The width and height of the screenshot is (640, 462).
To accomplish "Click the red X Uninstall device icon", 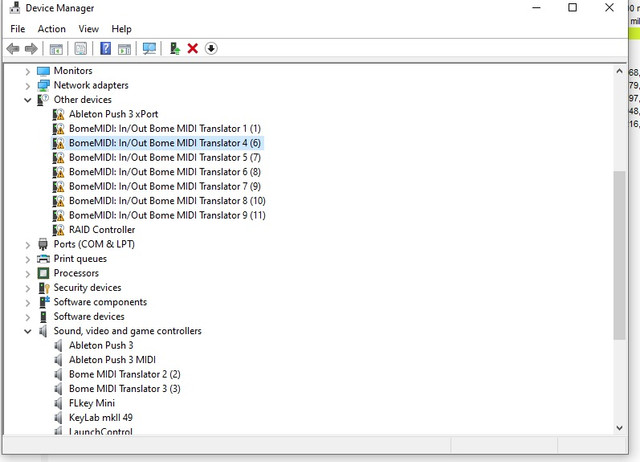I will [x=193, y=49].
